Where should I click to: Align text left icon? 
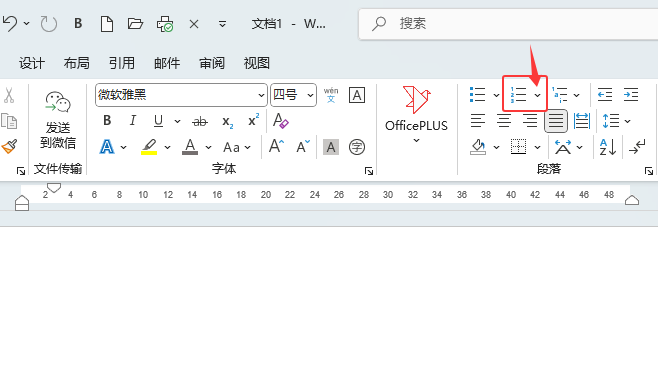(x=478, y=121)
